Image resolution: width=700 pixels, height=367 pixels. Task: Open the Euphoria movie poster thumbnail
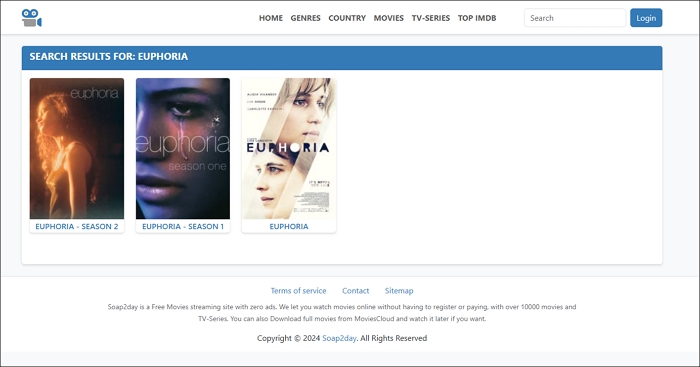(289, 148)
